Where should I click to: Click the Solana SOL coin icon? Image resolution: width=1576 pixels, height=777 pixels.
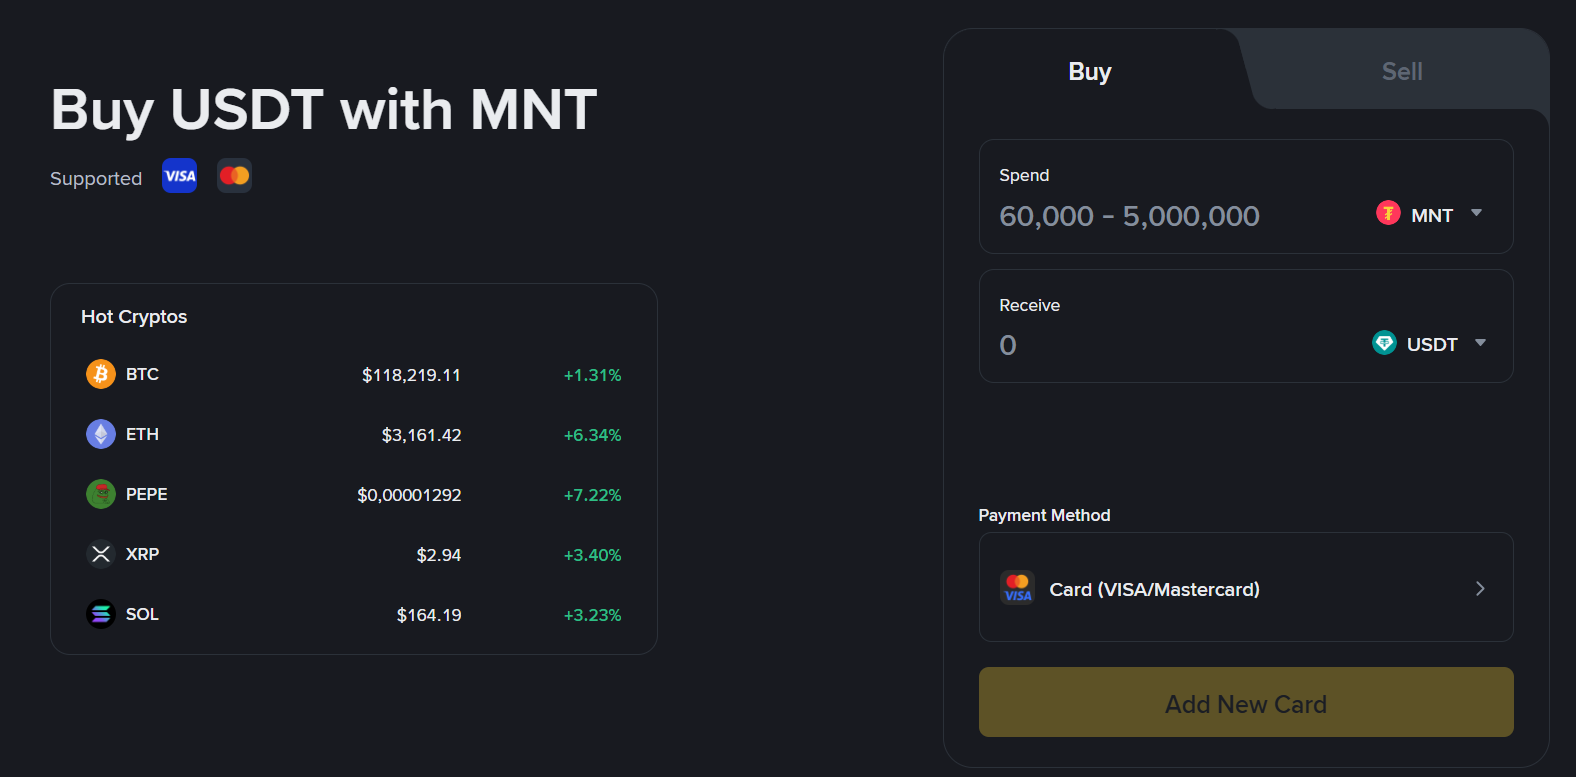(101, 614)
